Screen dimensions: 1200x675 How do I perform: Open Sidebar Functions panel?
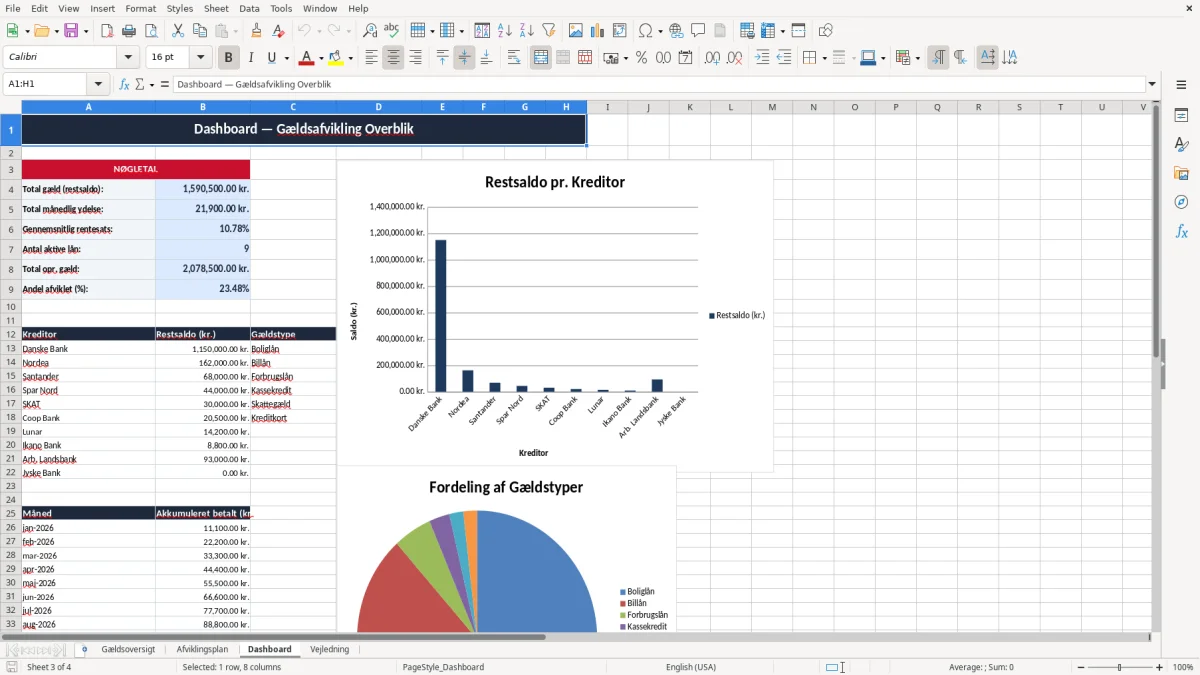[x=1181, y=231]
